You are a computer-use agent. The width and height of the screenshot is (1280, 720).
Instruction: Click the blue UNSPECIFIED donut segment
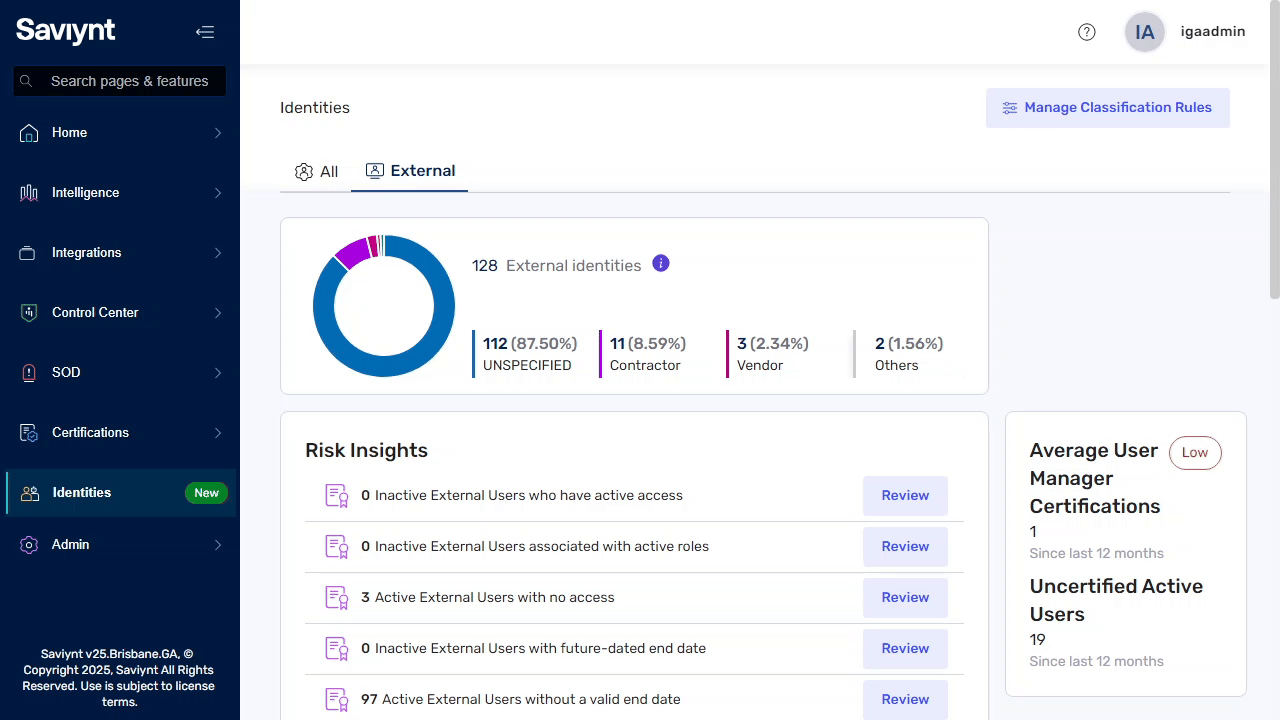pyautogui.click(x=384, y=367)
